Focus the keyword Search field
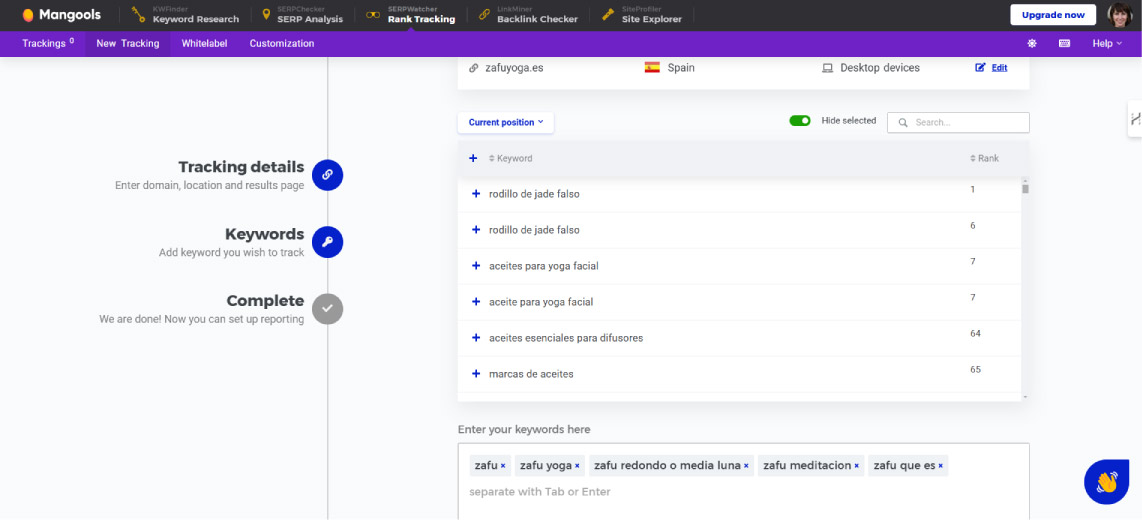The width and height of the screenshot is (1142, 520). pyautogui.click(x=958, y=122)
